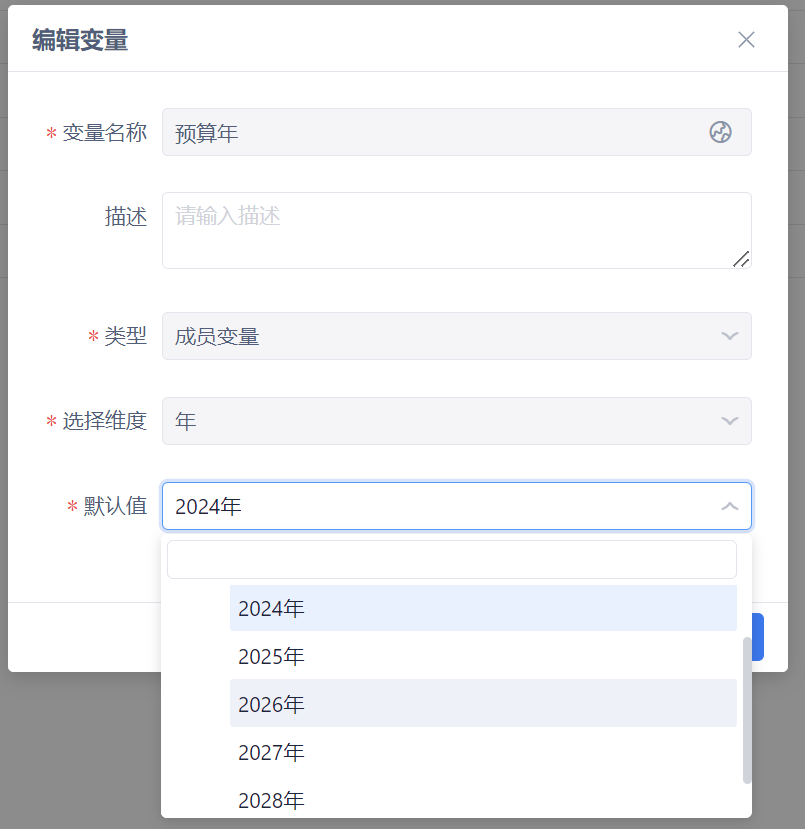Screen dimensions: 805x829
Task: Click the 变量名称 field containing 预算年
Action: pyautogui.click(x=430, y=132)
